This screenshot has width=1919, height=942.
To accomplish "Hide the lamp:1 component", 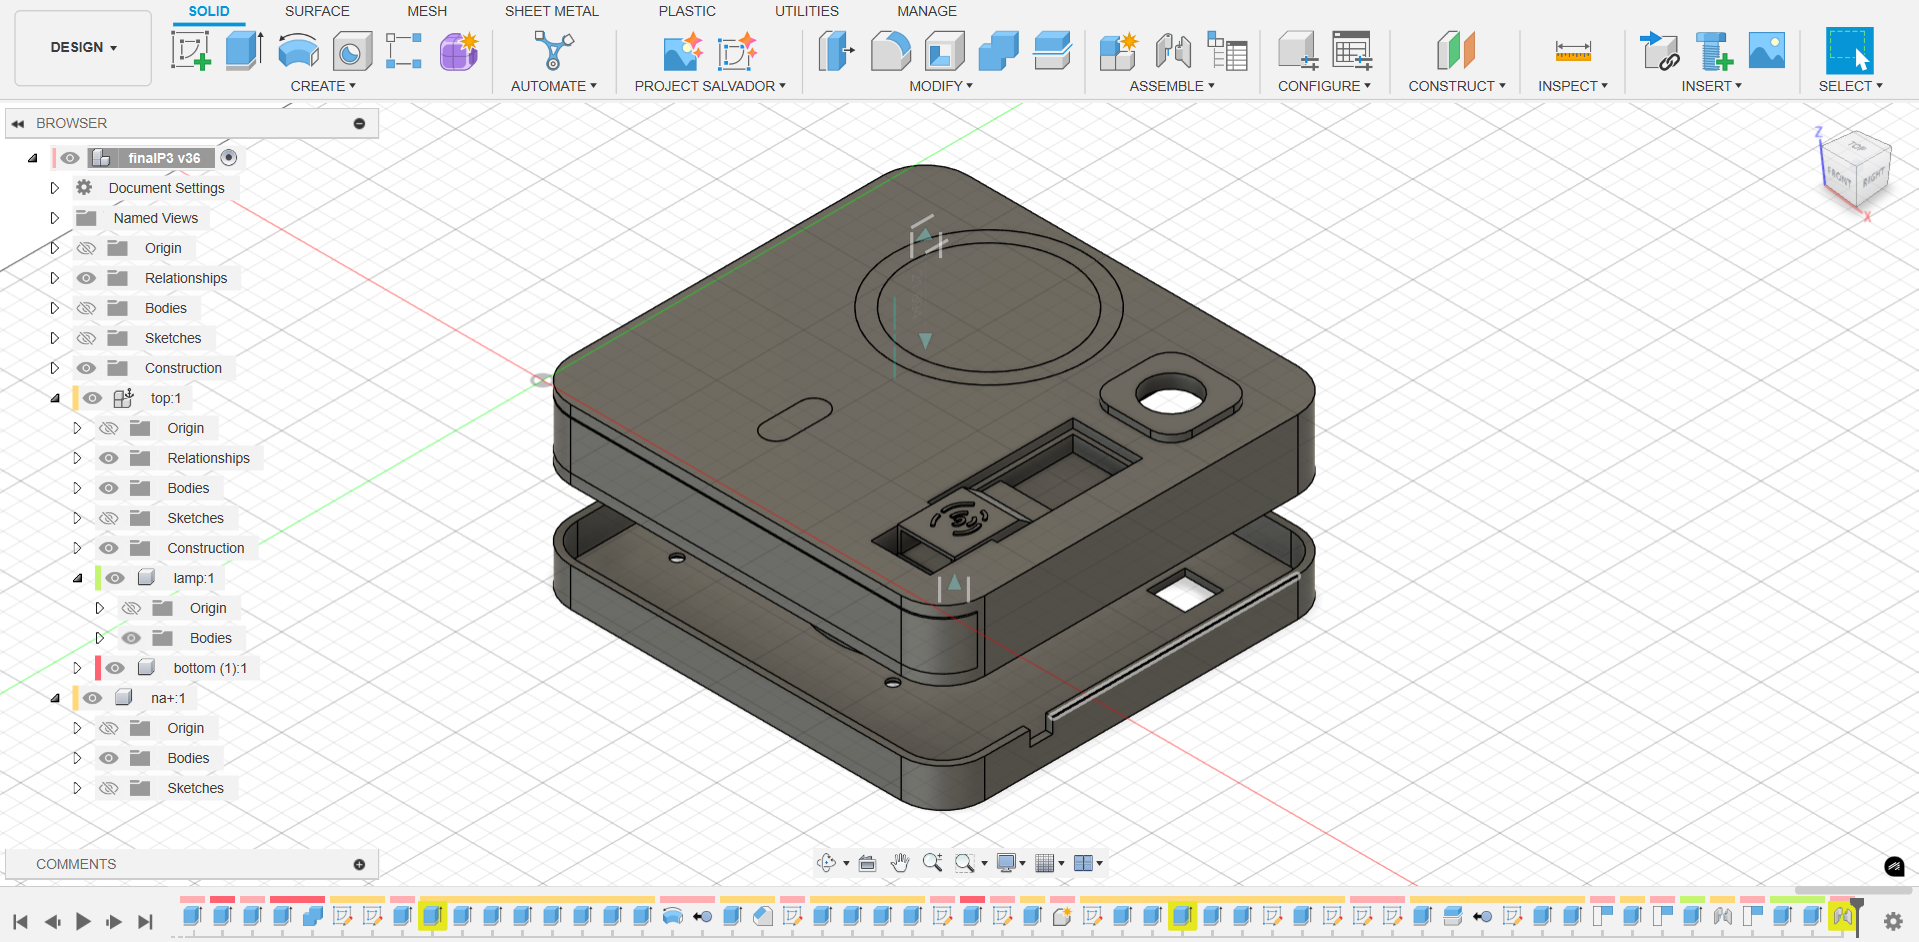I will coord(115,578).
